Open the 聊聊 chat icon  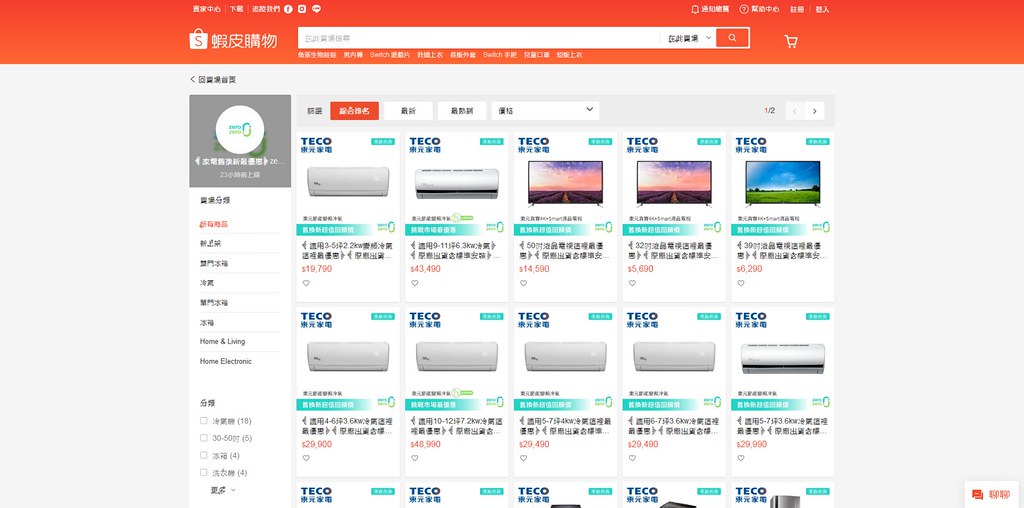[978, 494]
